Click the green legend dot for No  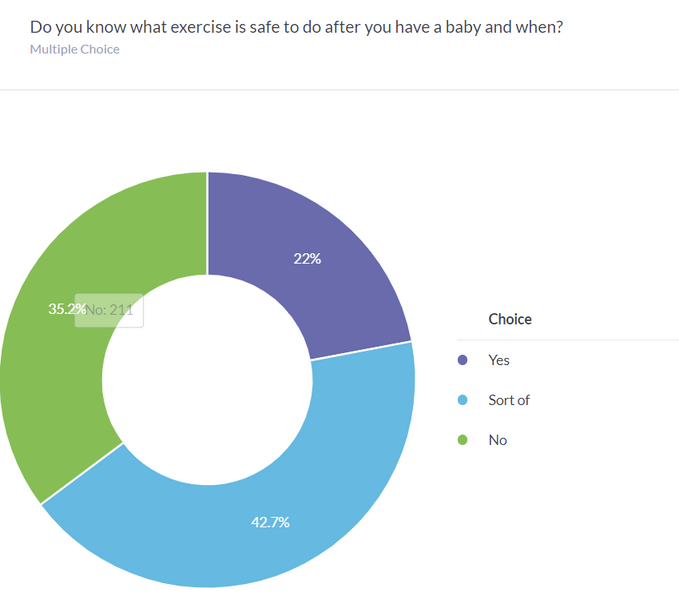(x=462, y=440)
